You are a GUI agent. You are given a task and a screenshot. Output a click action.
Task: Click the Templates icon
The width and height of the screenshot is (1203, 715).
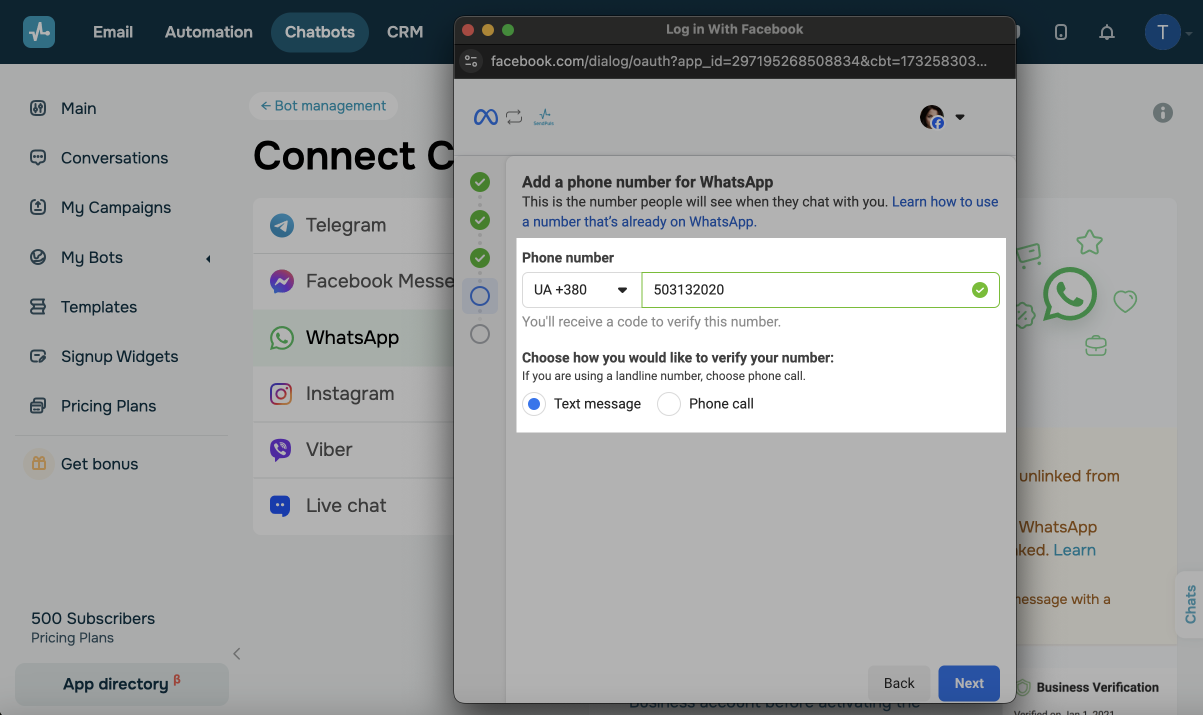(38, 307)
